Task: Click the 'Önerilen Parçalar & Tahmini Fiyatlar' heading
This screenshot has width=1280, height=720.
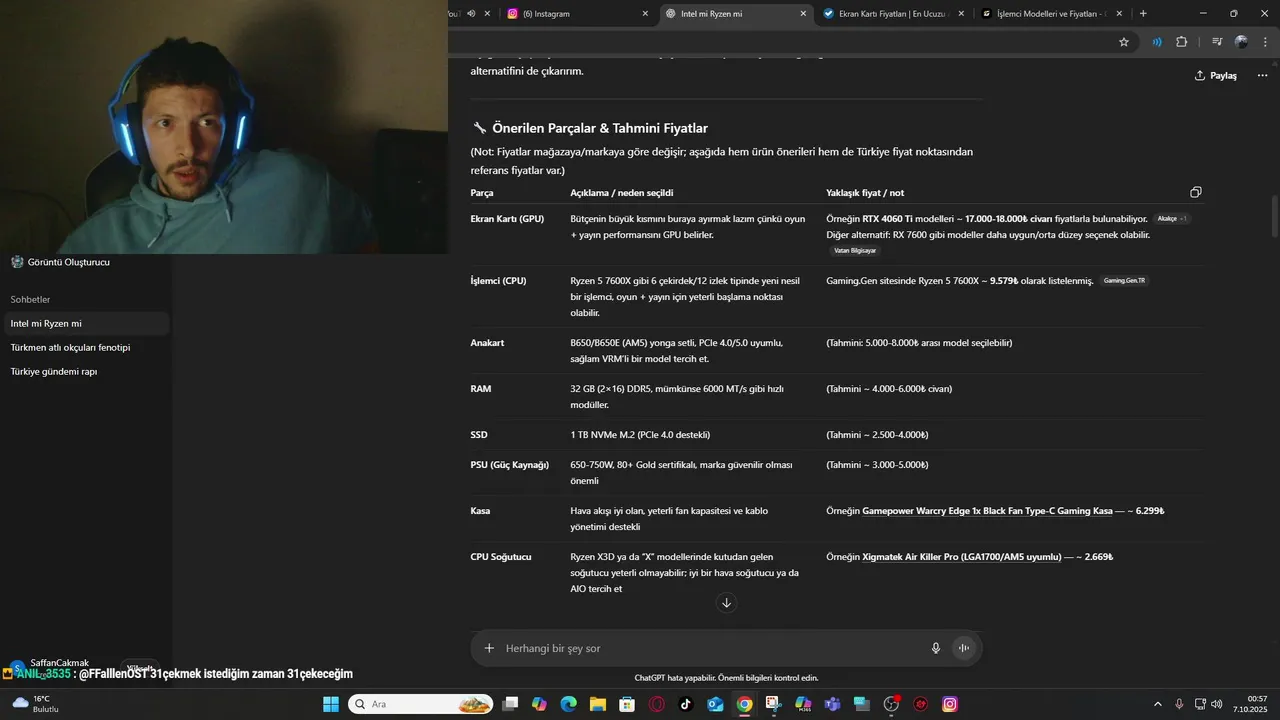Action: point(600,128)
